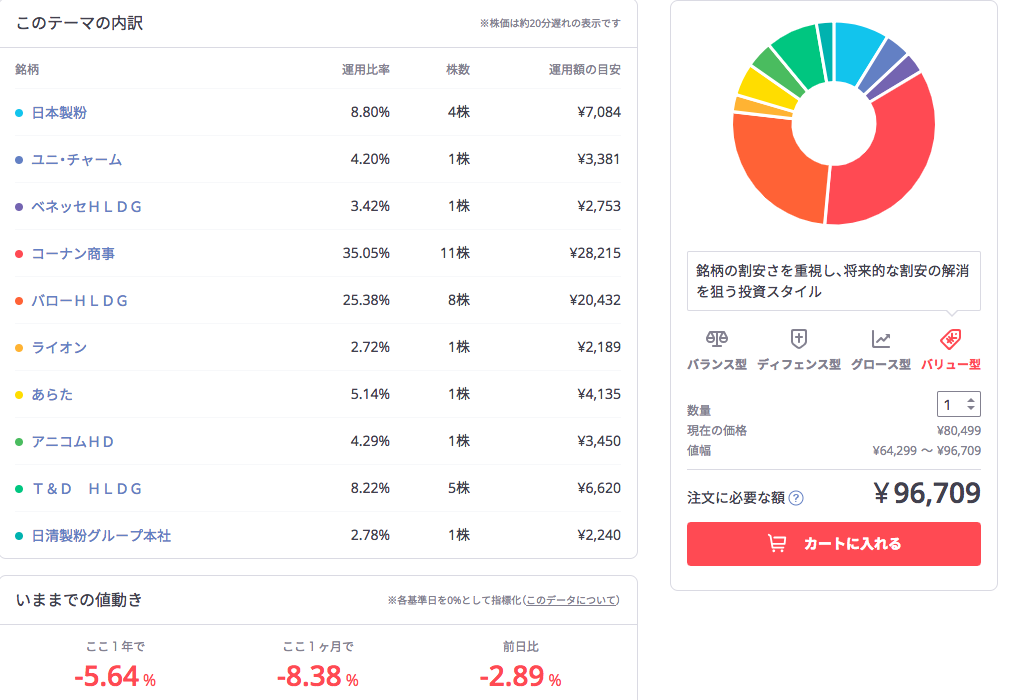
Task: Click the 株数 column header
Action: coord(458,70)
